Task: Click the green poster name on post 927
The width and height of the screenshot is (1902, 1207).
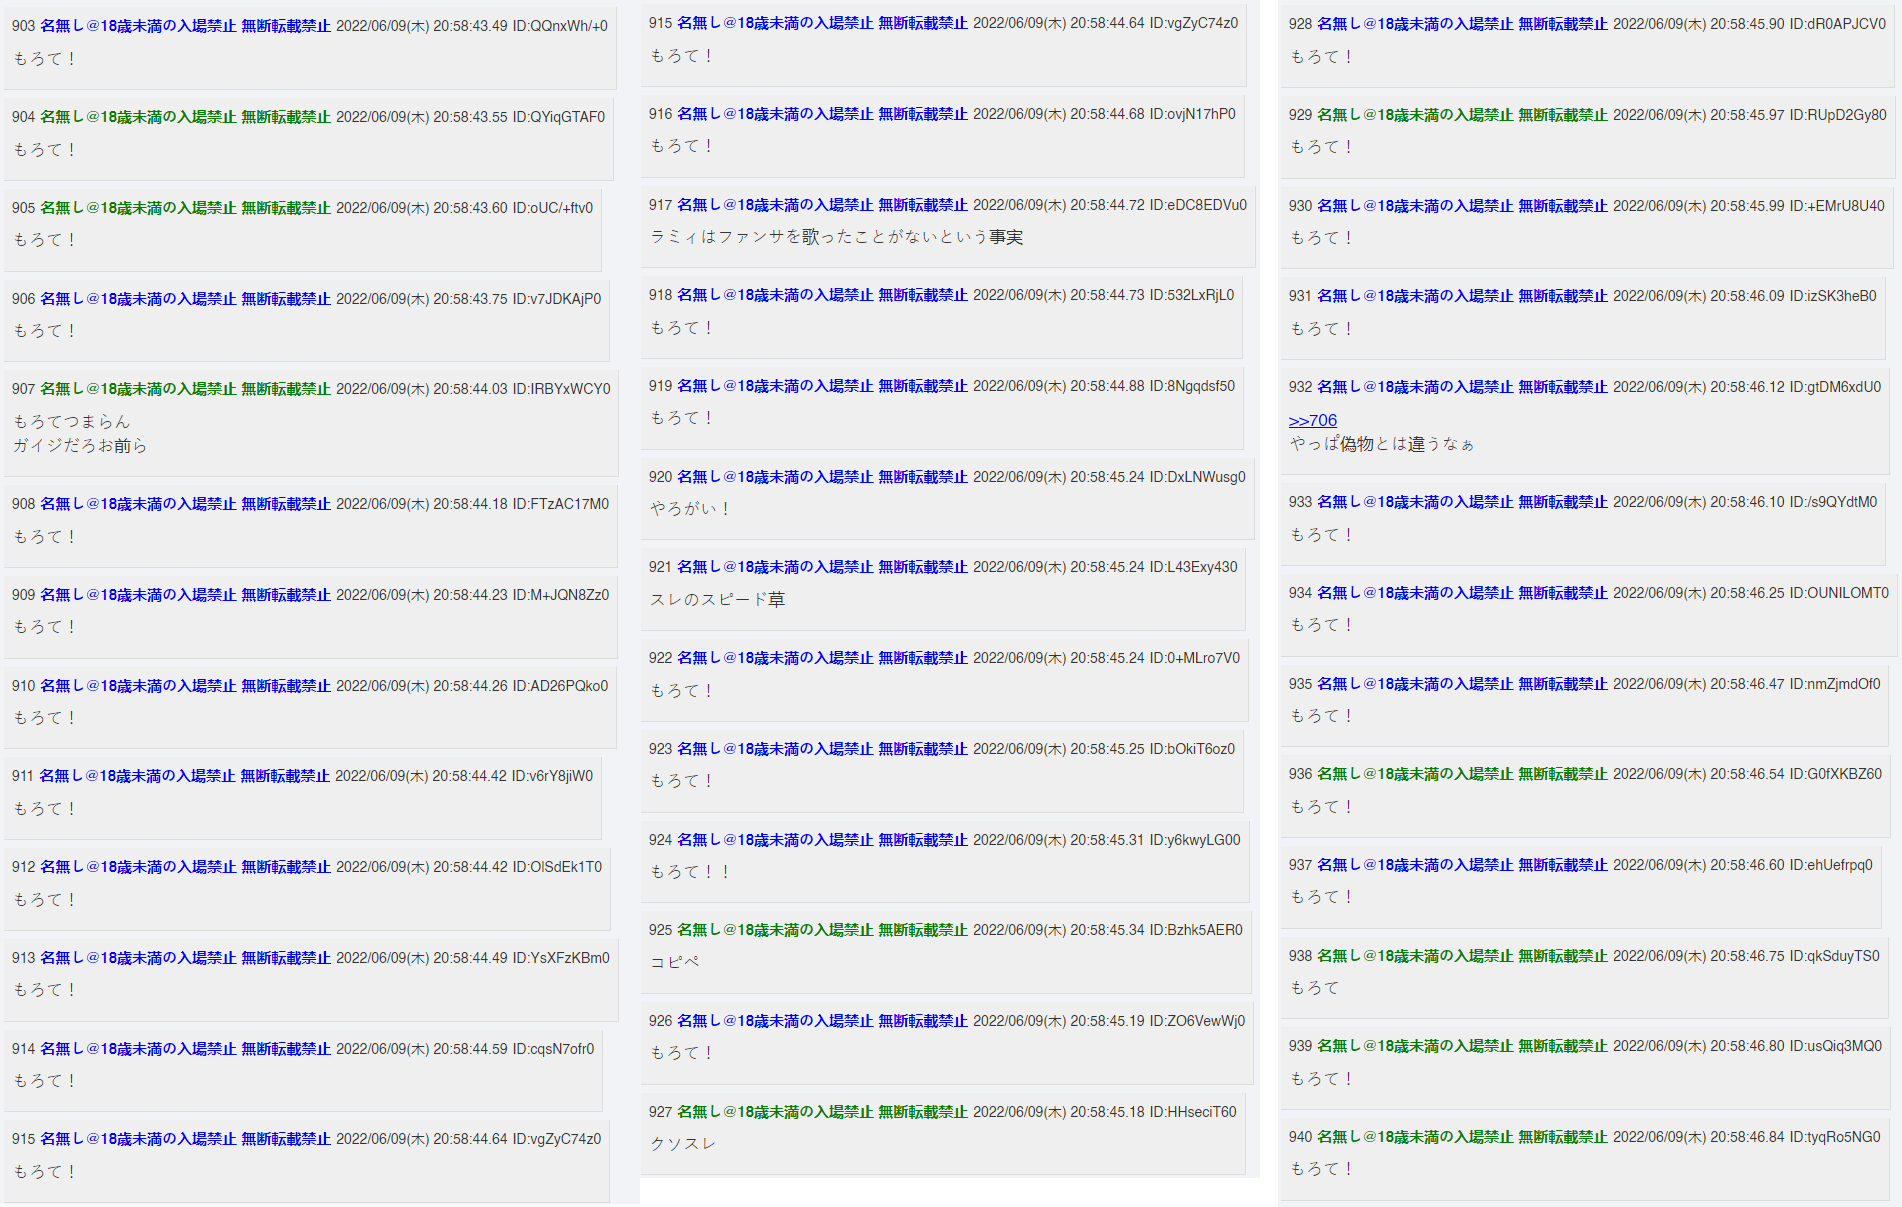Action: 822,1112
